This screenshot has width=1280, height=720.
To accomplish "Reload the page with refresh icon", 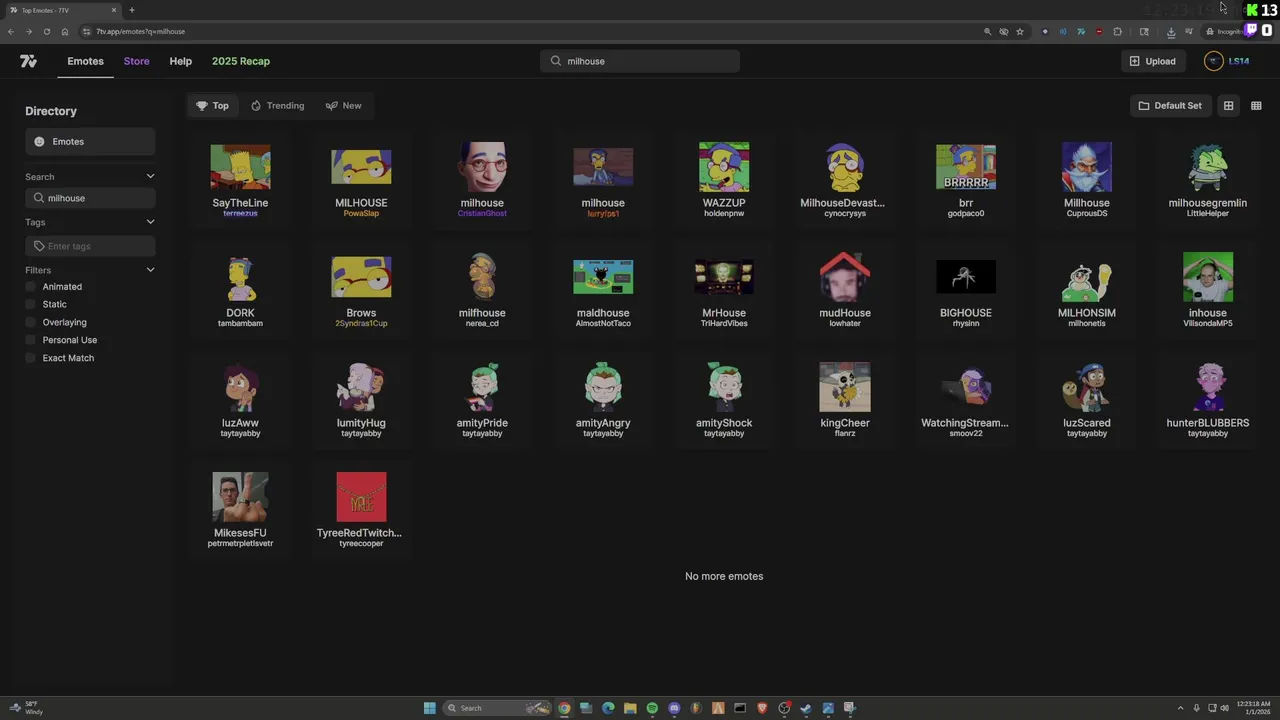I will pyautogui.click(x=46, y=31).
